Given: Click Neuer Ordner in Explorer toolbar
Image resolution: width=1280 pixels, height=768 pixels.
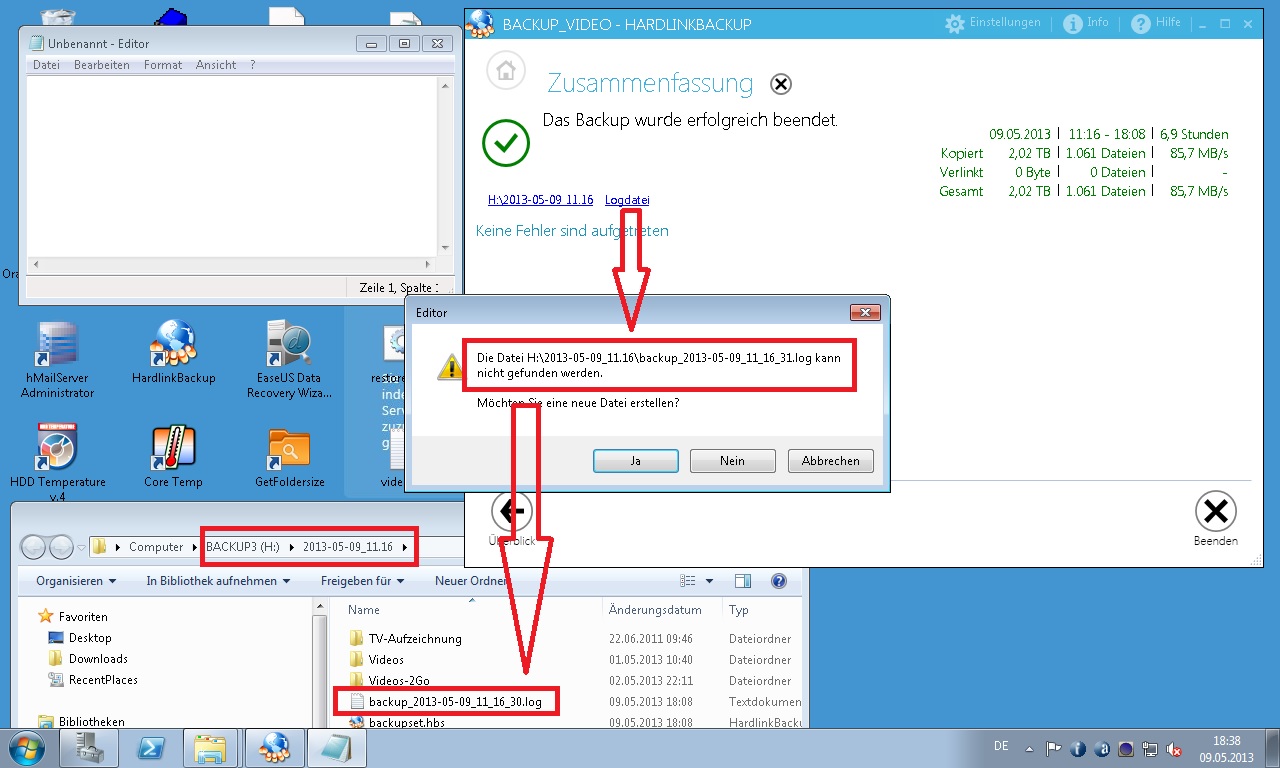Looking at the screenshot, I should pyautogui.click(x=471, y=581).
